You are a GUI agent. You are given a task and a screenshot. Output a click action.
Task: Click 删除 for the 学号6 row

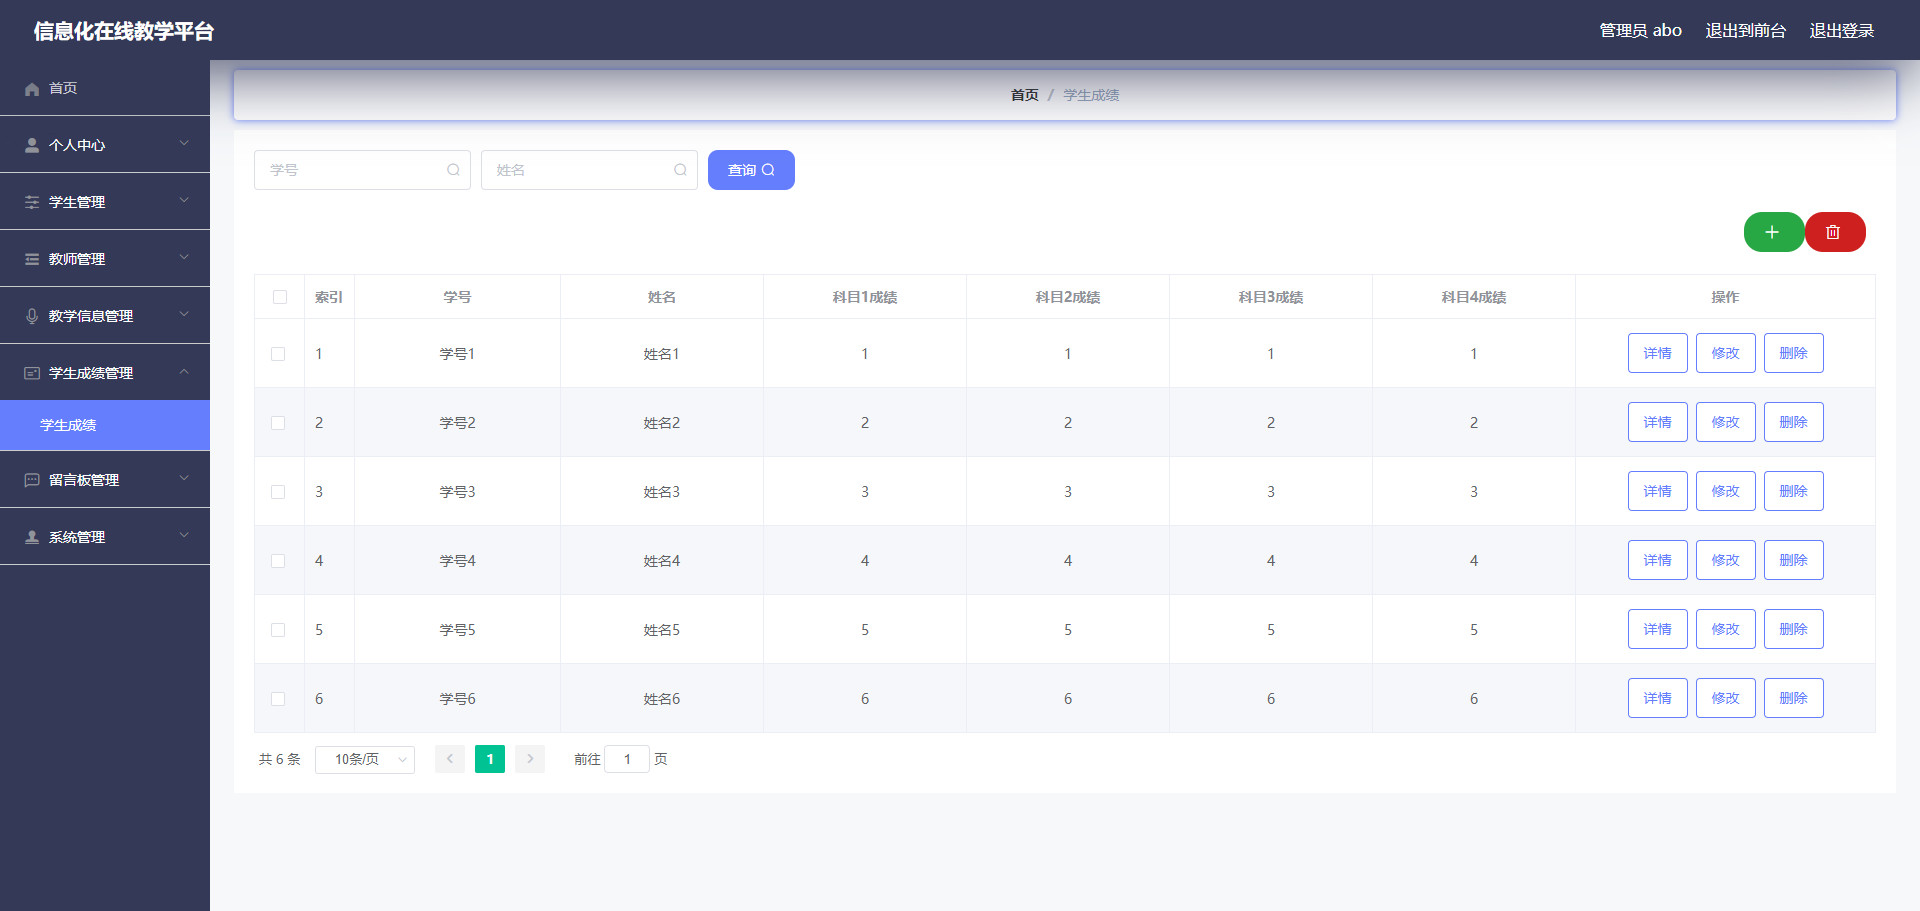tap(1793, 698)
